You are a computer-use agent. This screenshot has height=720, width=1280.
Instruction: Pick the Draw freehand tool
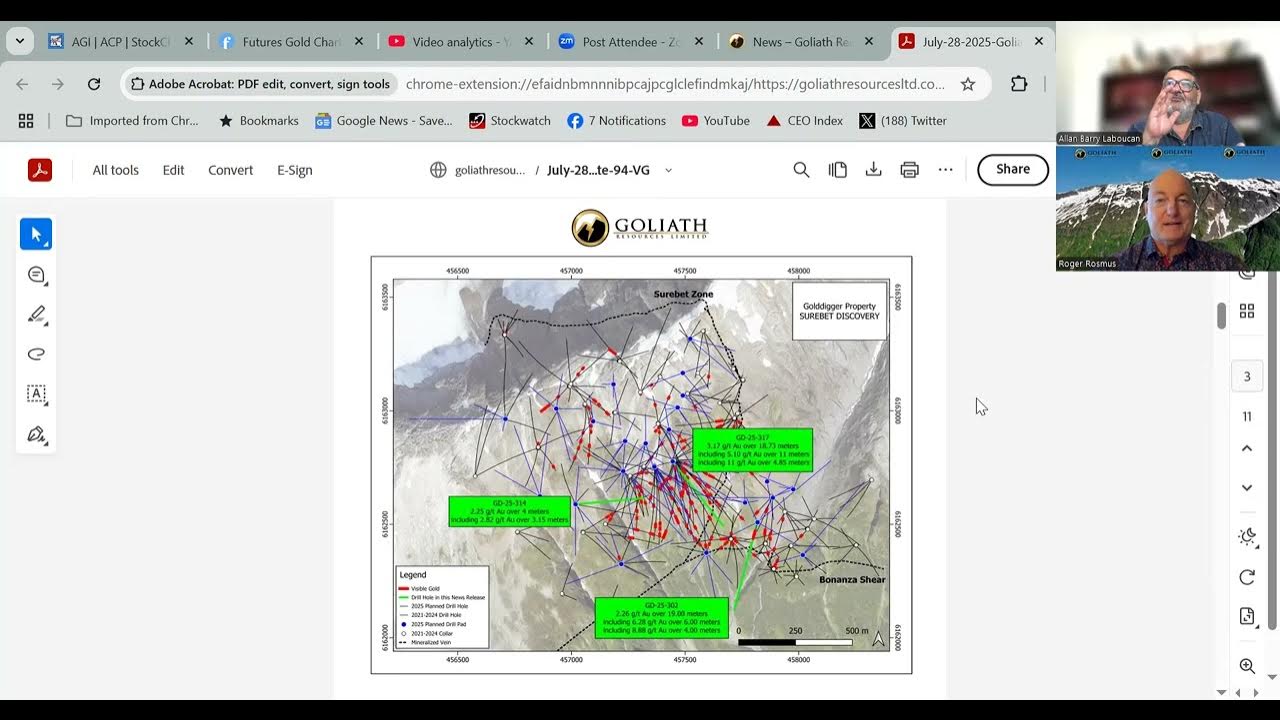pyautogui.click(x=36, y=353)
